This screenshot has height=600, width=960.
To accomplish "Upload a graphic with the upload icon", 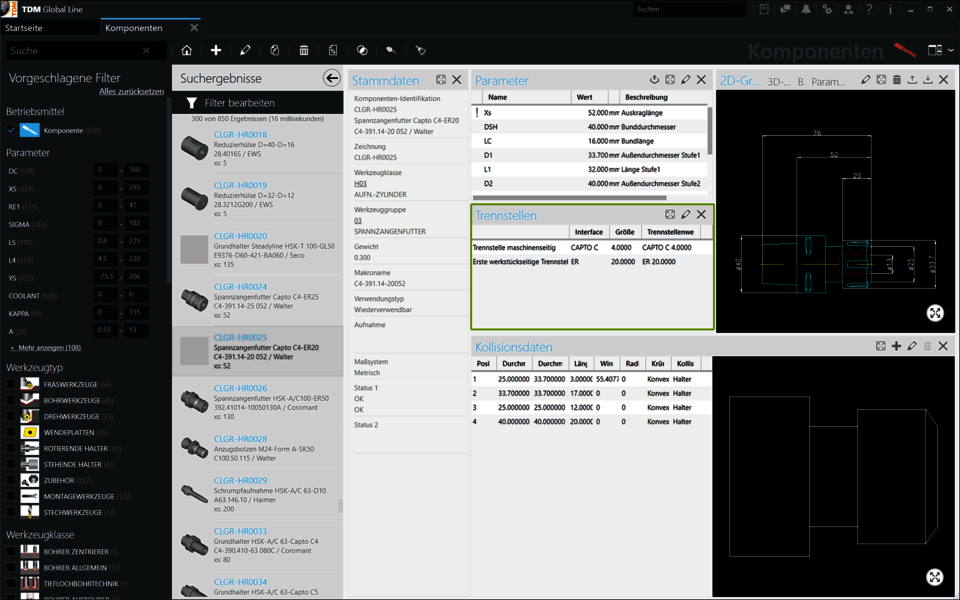I will tap(912, 80).
